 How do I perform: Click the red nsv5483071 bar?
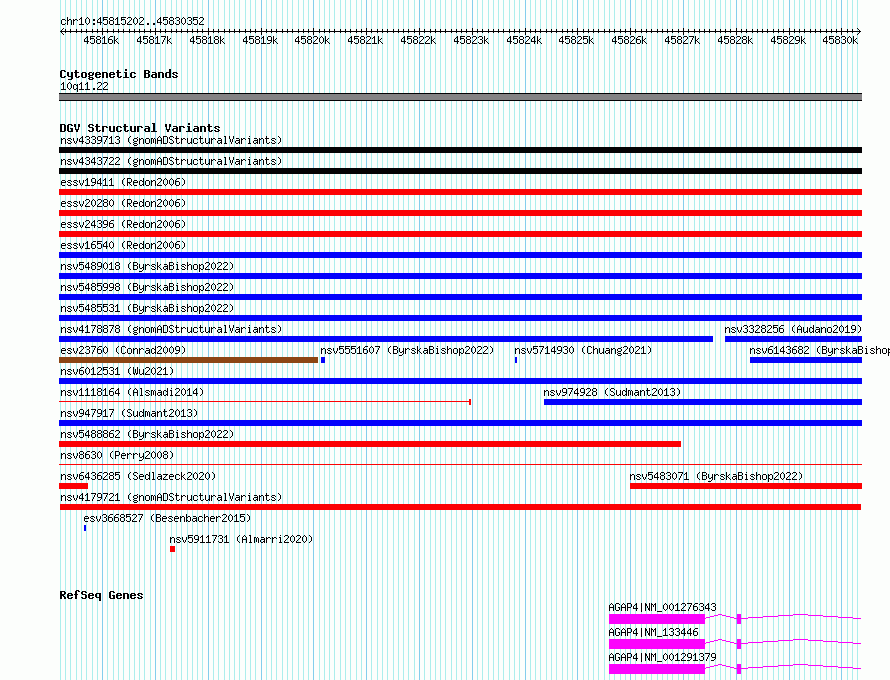point(746,486)
